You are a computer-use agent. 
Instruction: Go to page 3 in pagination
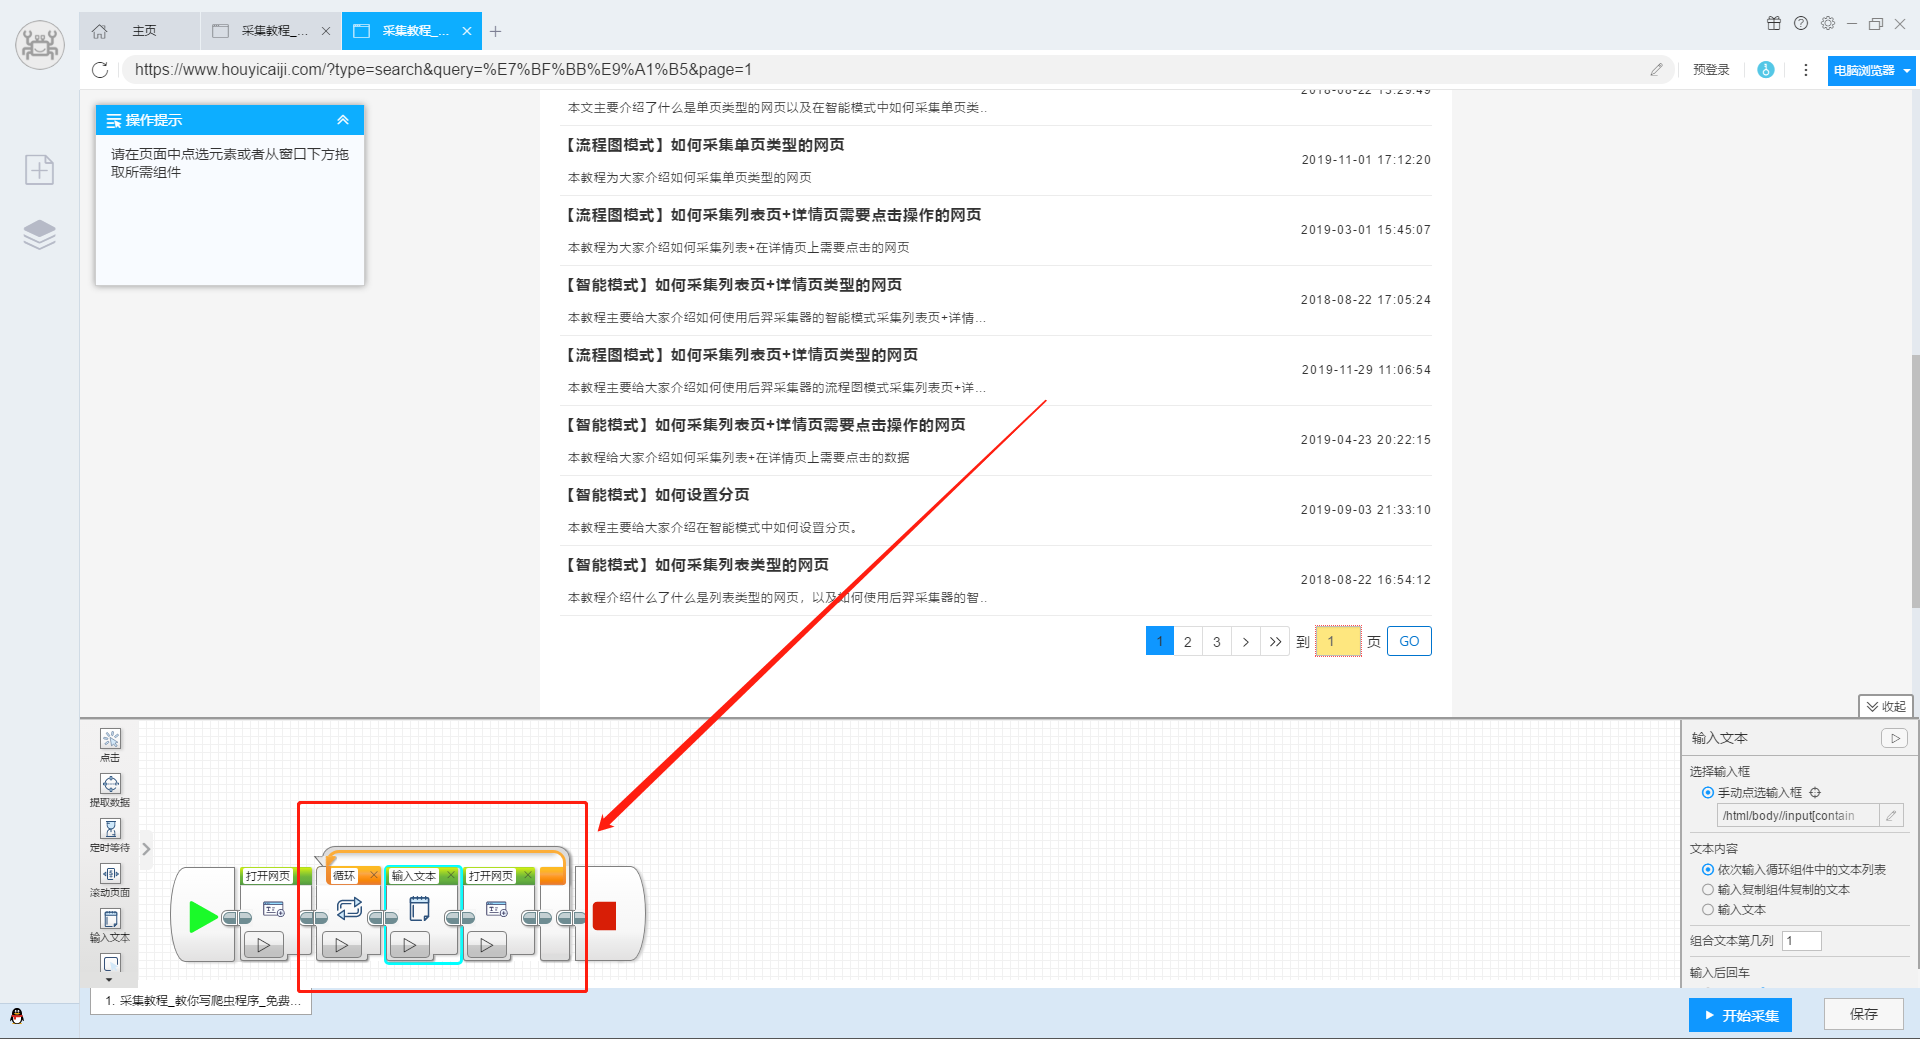(x=1217, y=642)
